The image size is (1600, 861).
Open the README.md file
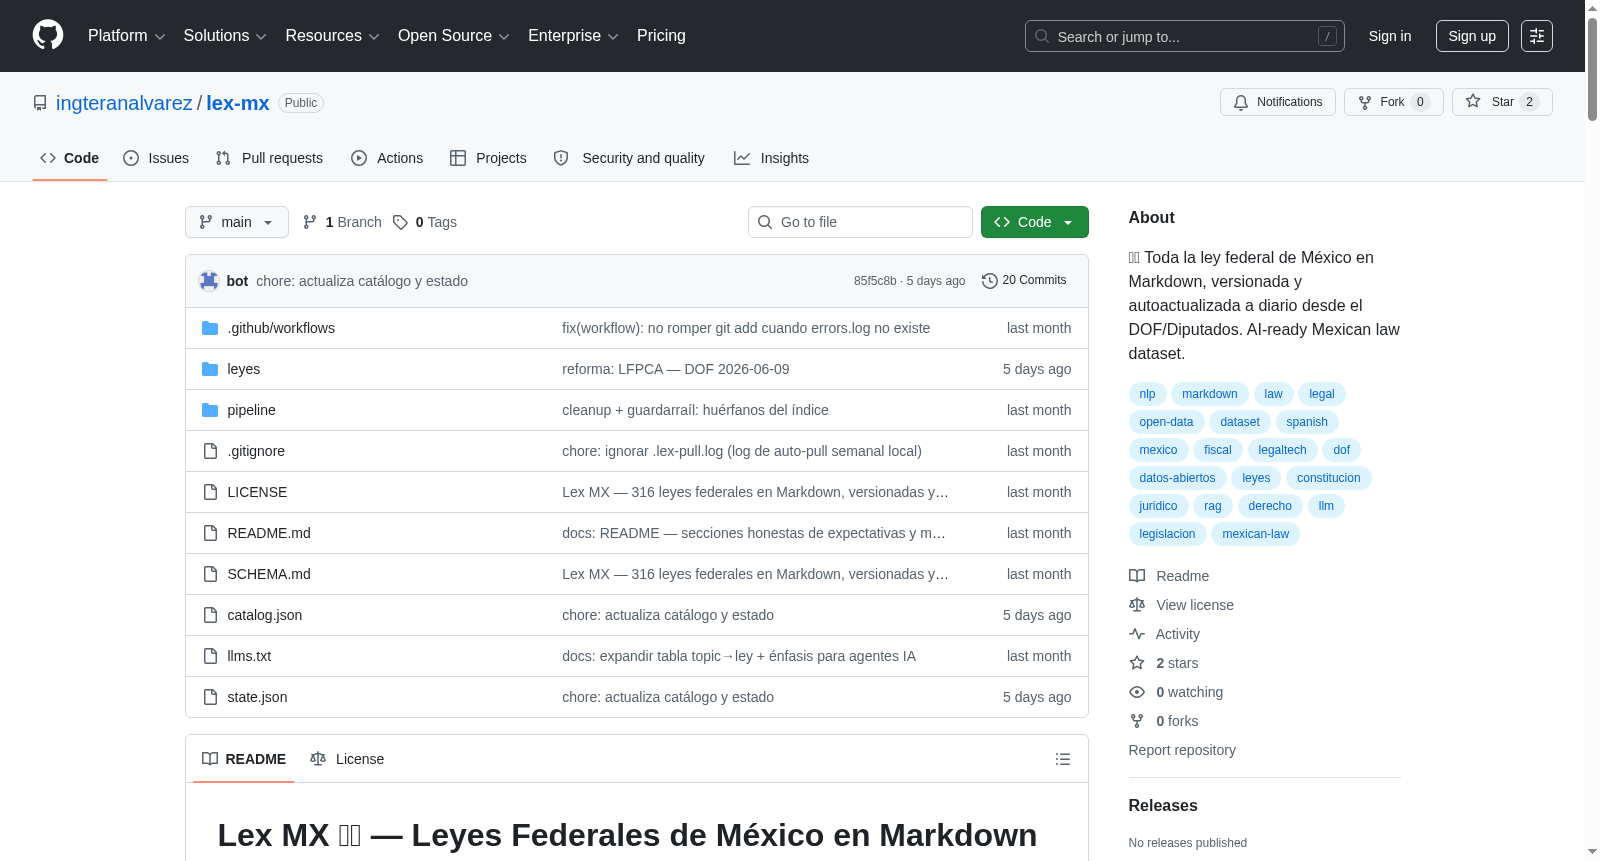(x=269, y=533)
